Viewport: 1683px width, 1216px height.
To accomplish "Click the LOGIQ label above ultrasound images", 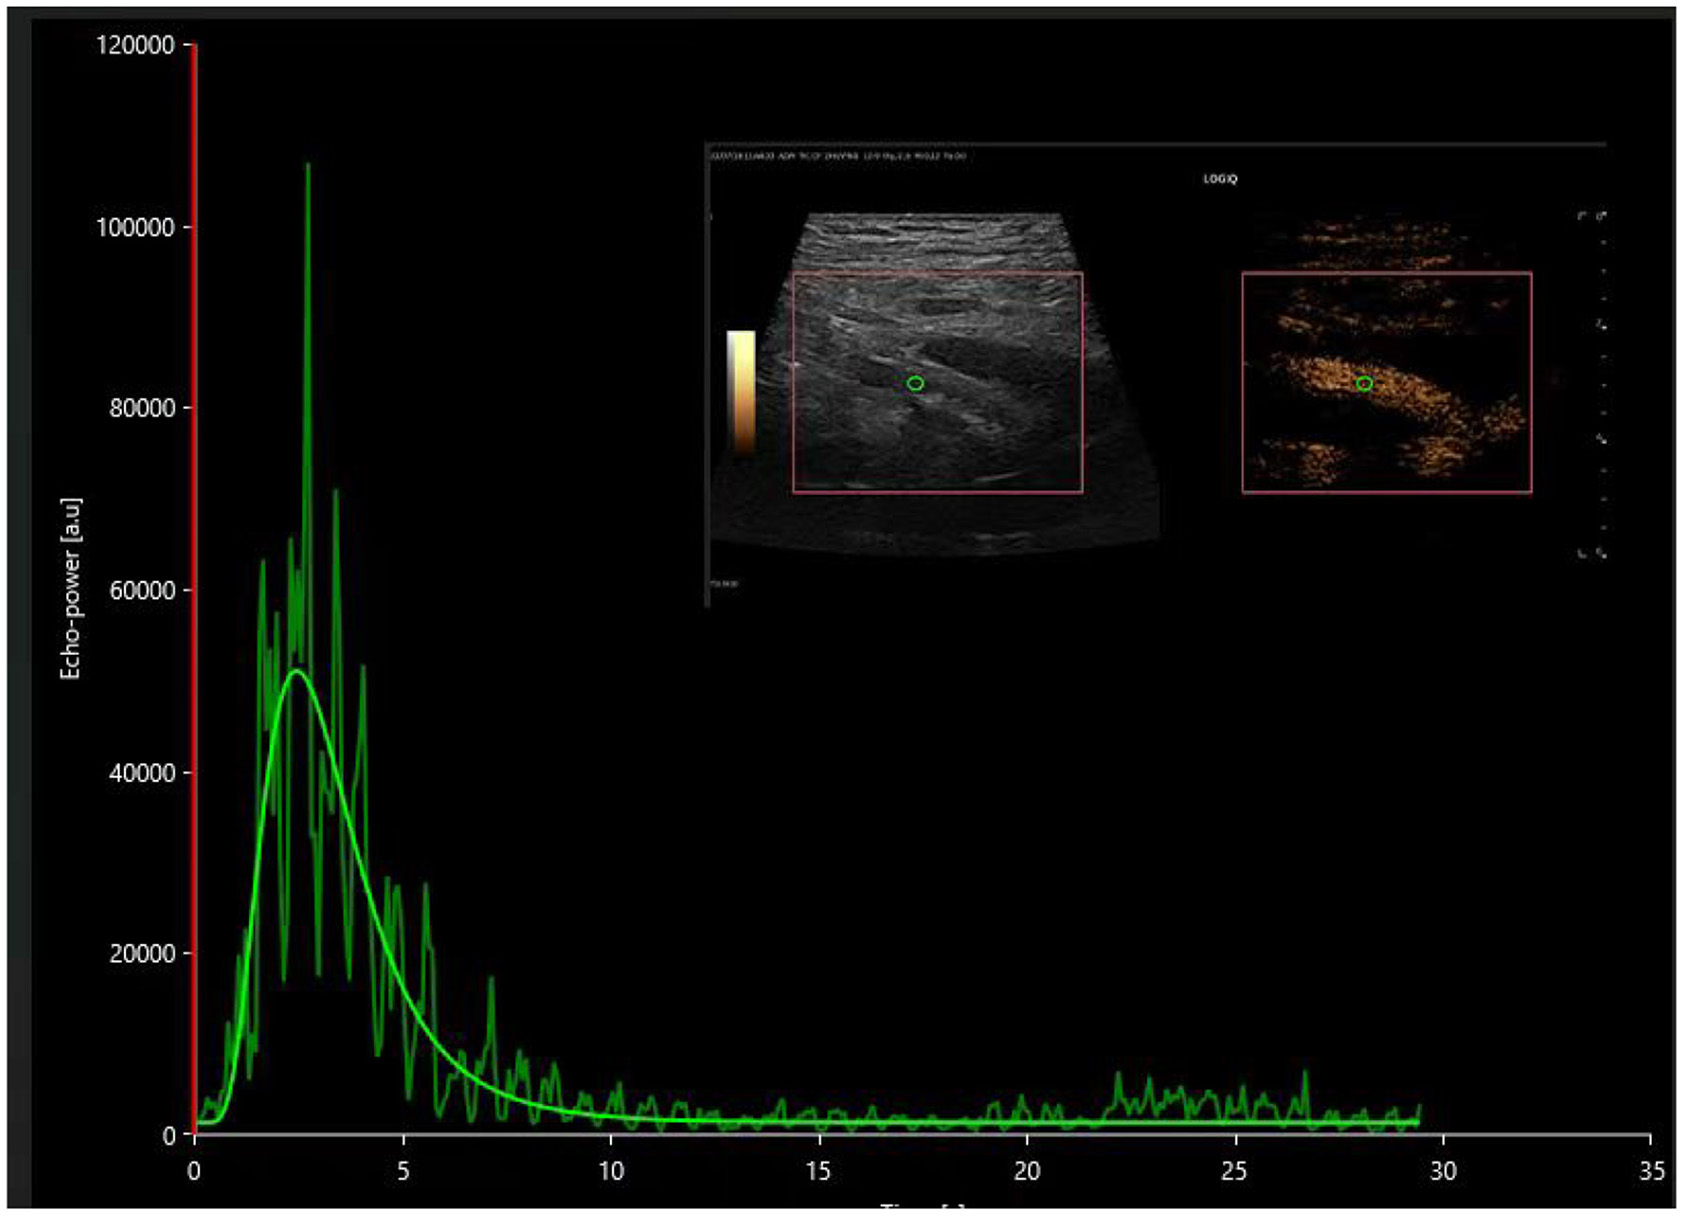I will 1220,179.
